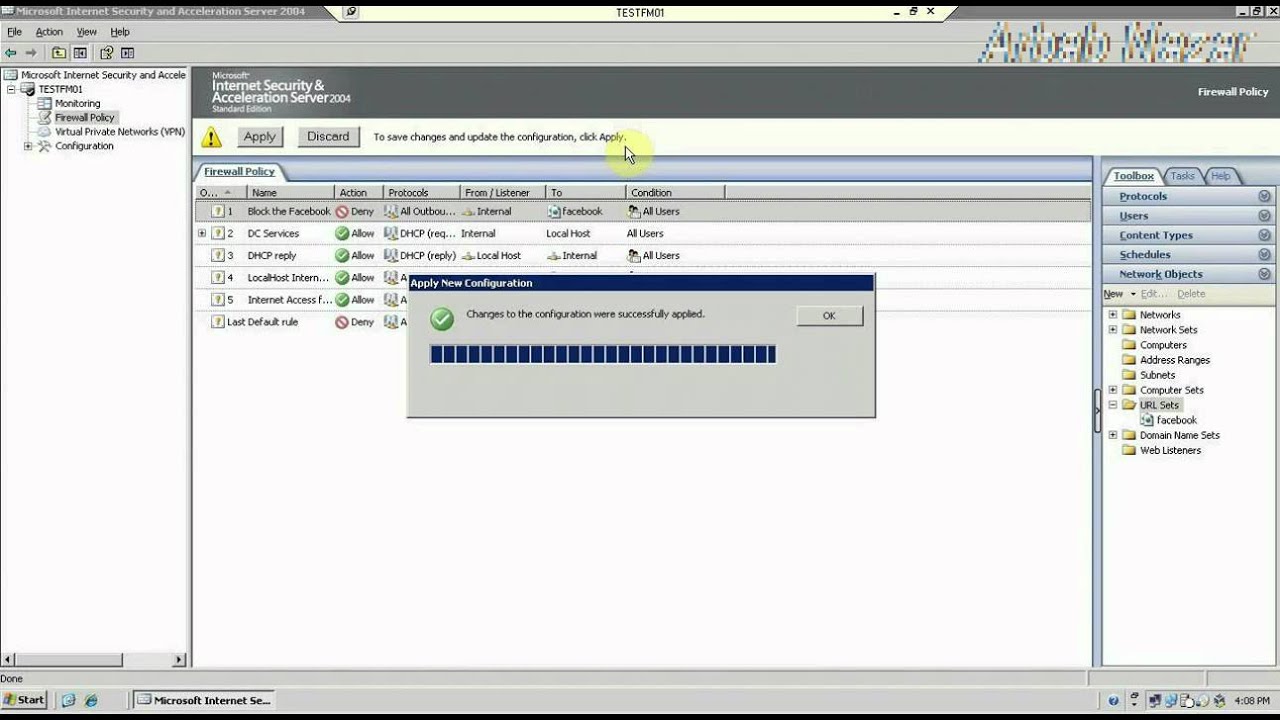This screenshot has height=720, width=1280.
Task: Expand the DC Services rule group
Action: pos(202,234)
